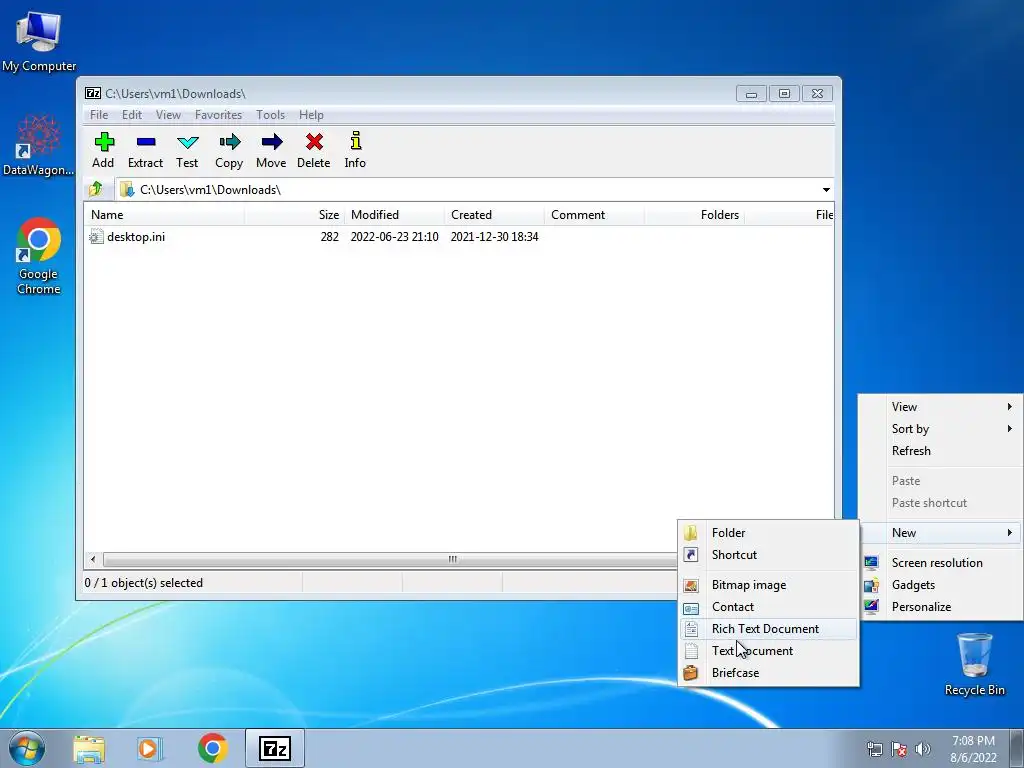Open the Edit menu
This screenshot has height=768, width=1024.
pos(132,115)
